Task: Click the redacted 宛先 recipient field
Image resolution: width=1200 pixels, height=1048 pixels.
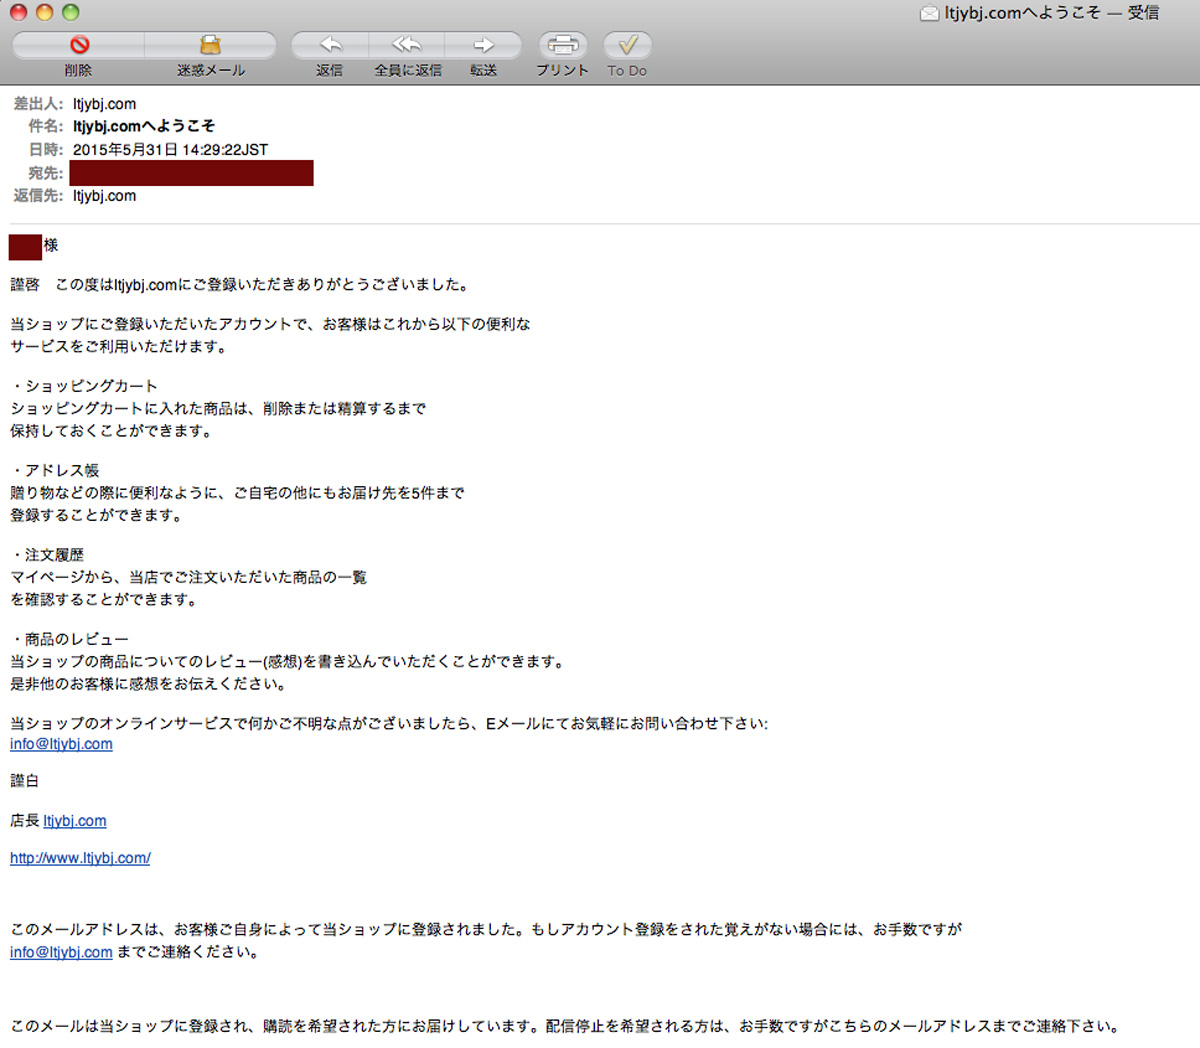Action: pyautogui.click(x=191, y=173)
